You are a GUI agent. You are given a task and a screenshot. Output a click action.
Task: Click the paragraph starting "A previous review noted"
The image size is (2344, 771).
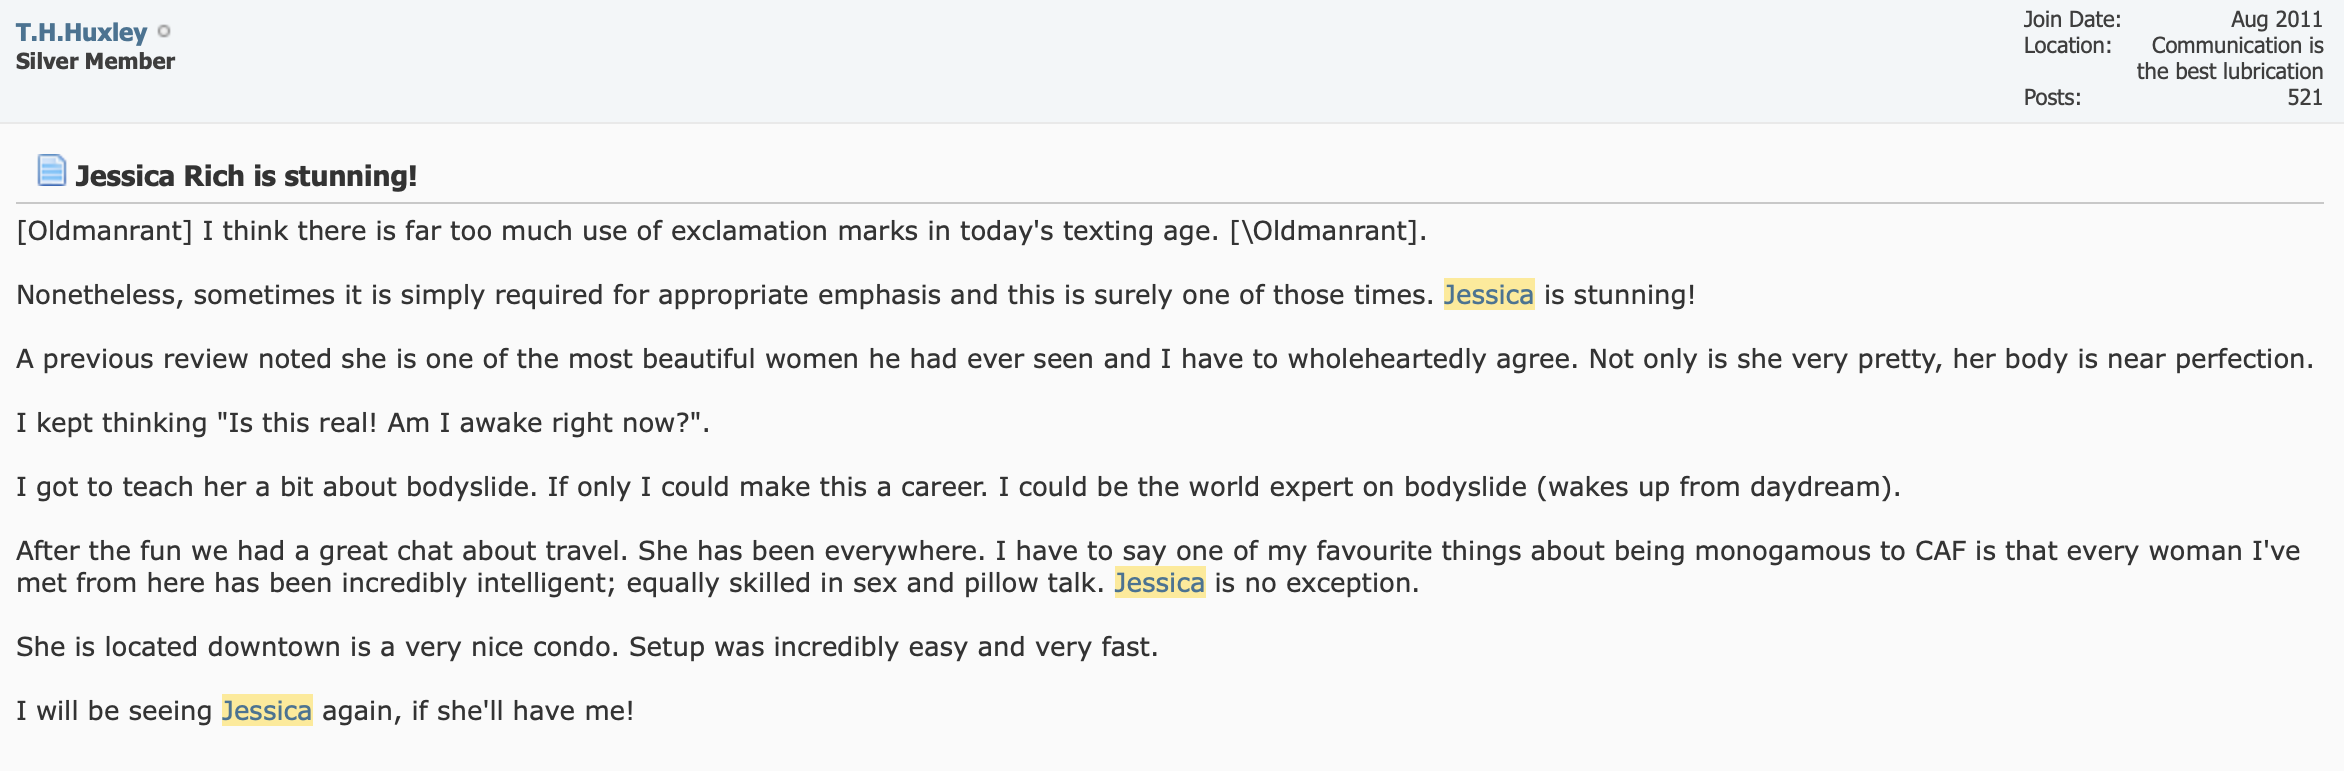click(x=1165, y=359)
